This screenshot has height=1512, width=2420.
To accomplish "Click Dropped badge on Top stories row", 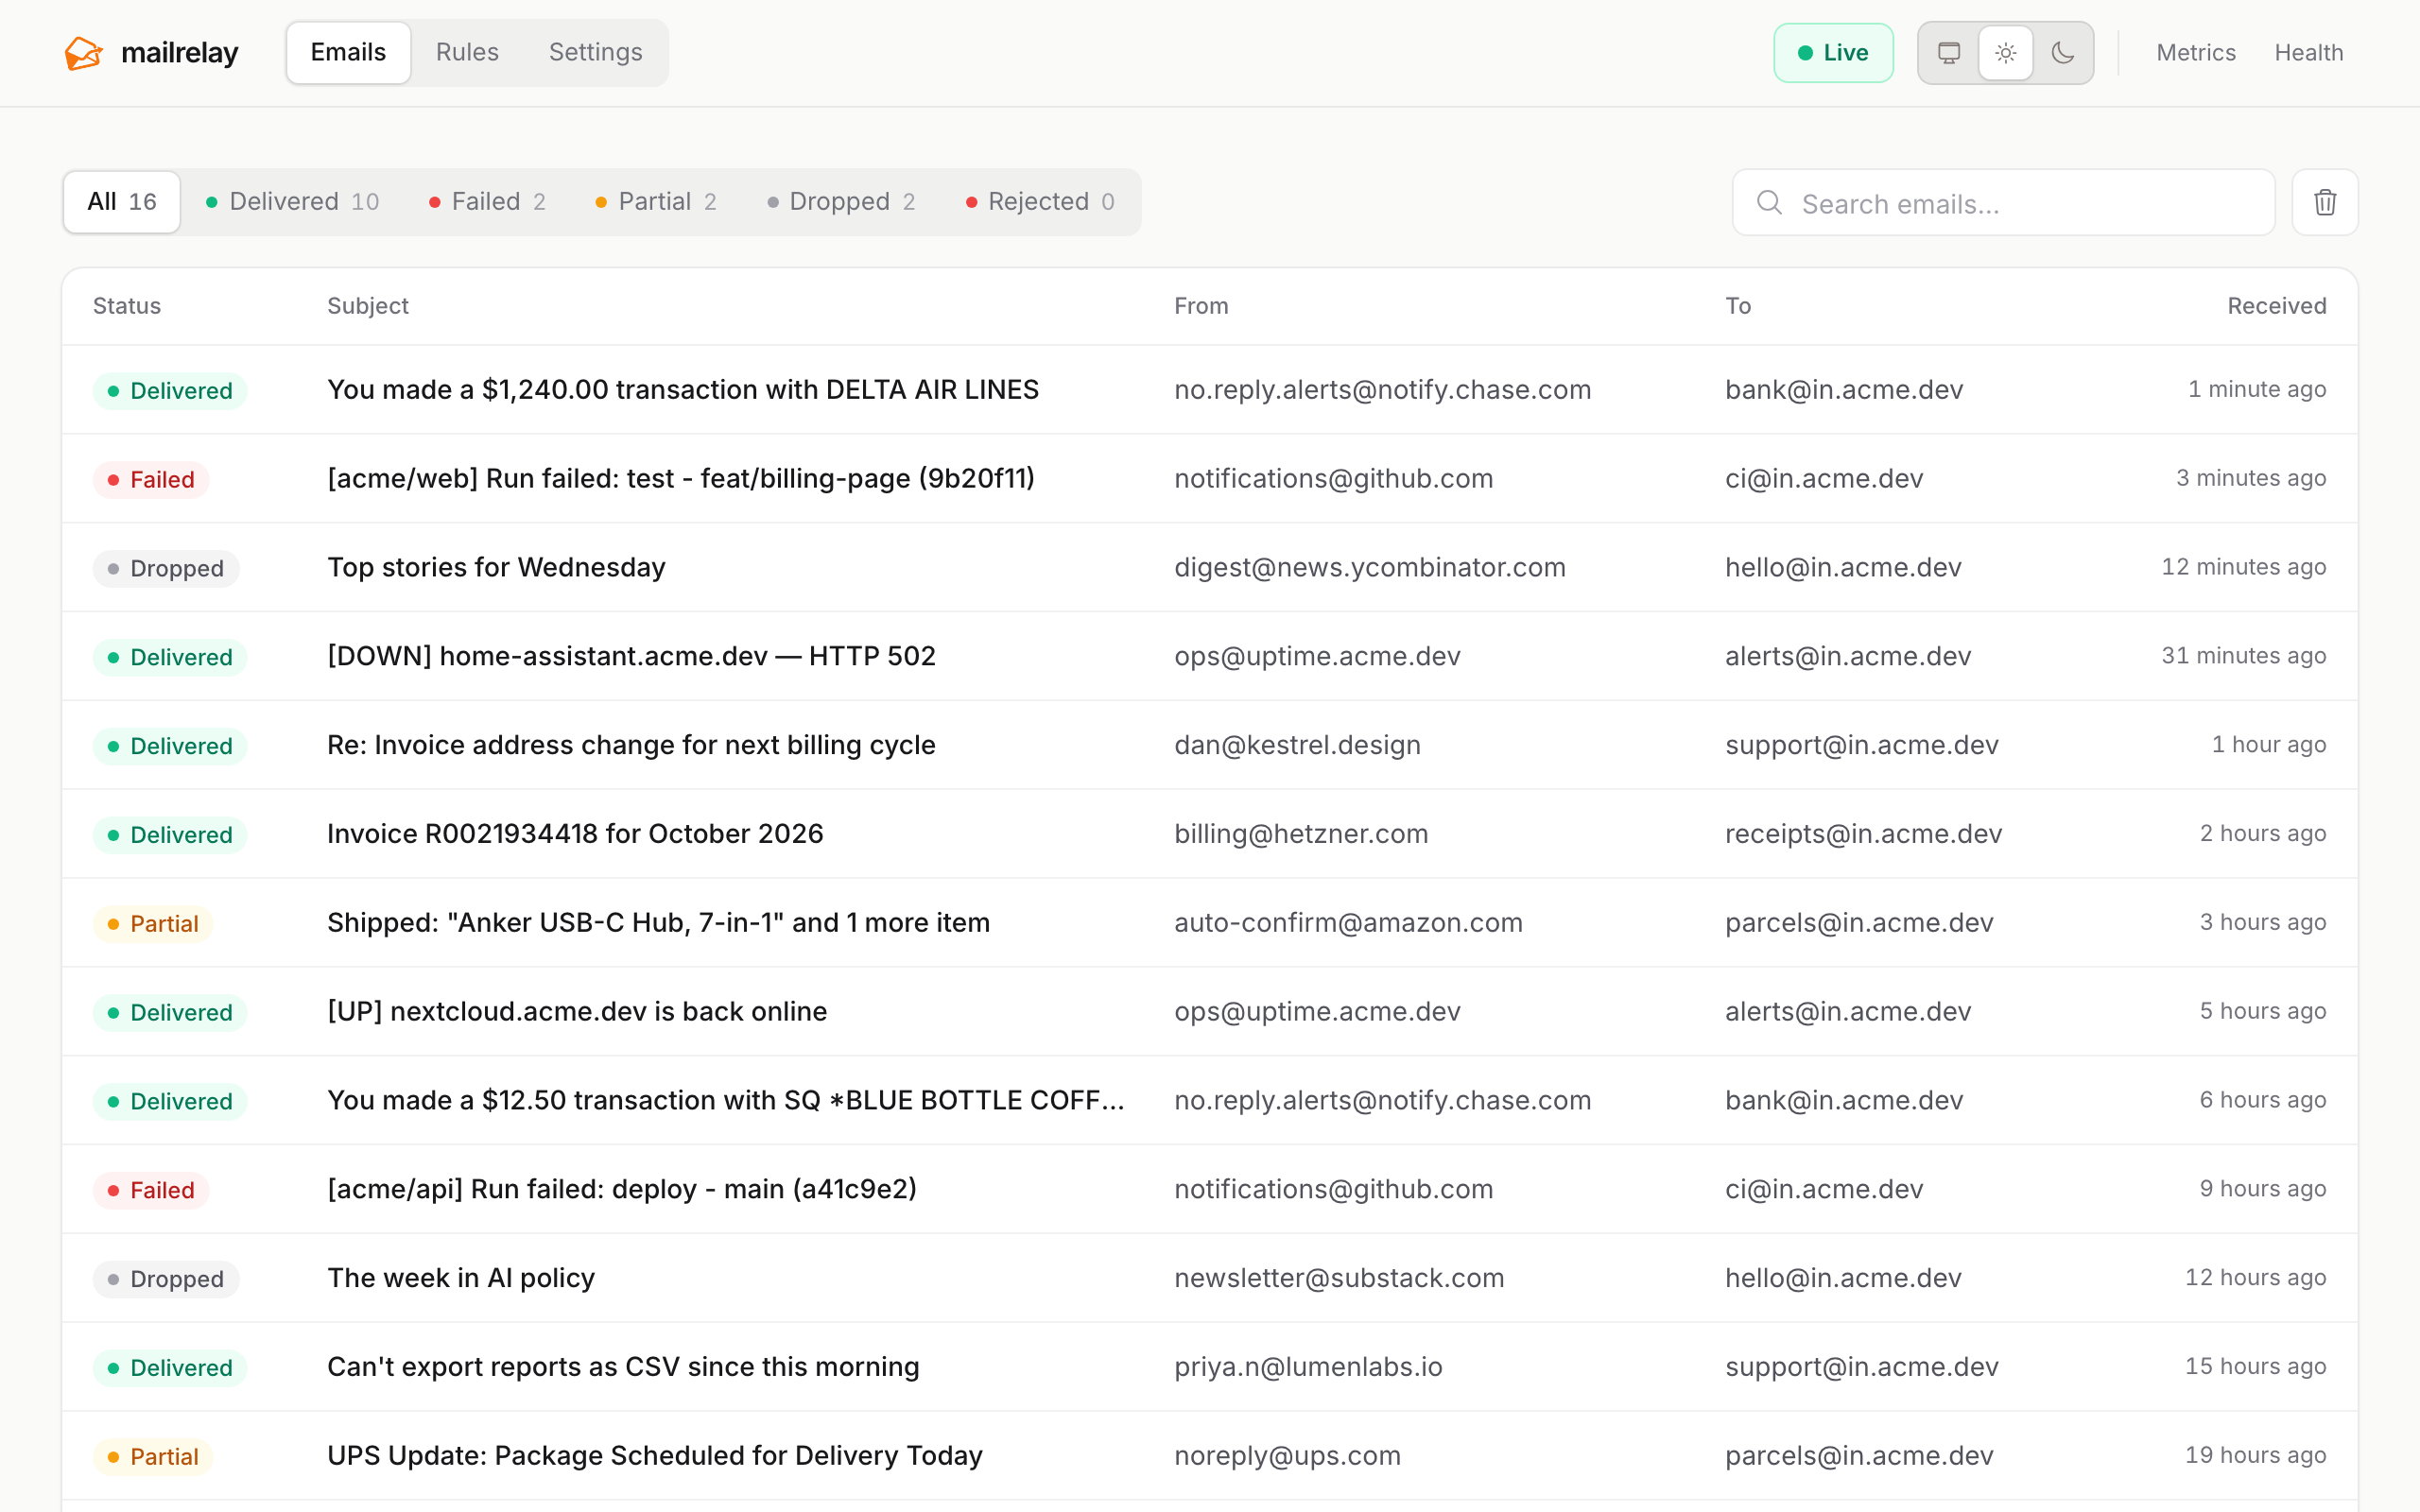I will coord(166,569).
